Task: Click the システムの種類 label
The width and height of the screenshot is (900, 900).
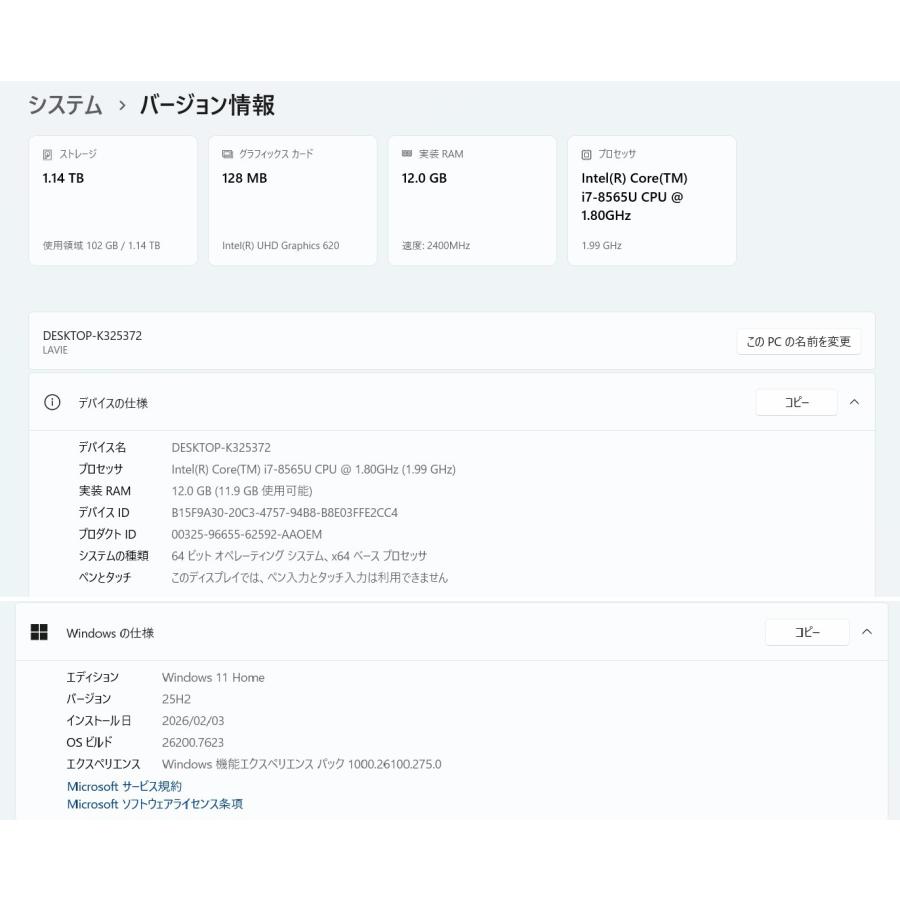Action: (x=114, y=556)
